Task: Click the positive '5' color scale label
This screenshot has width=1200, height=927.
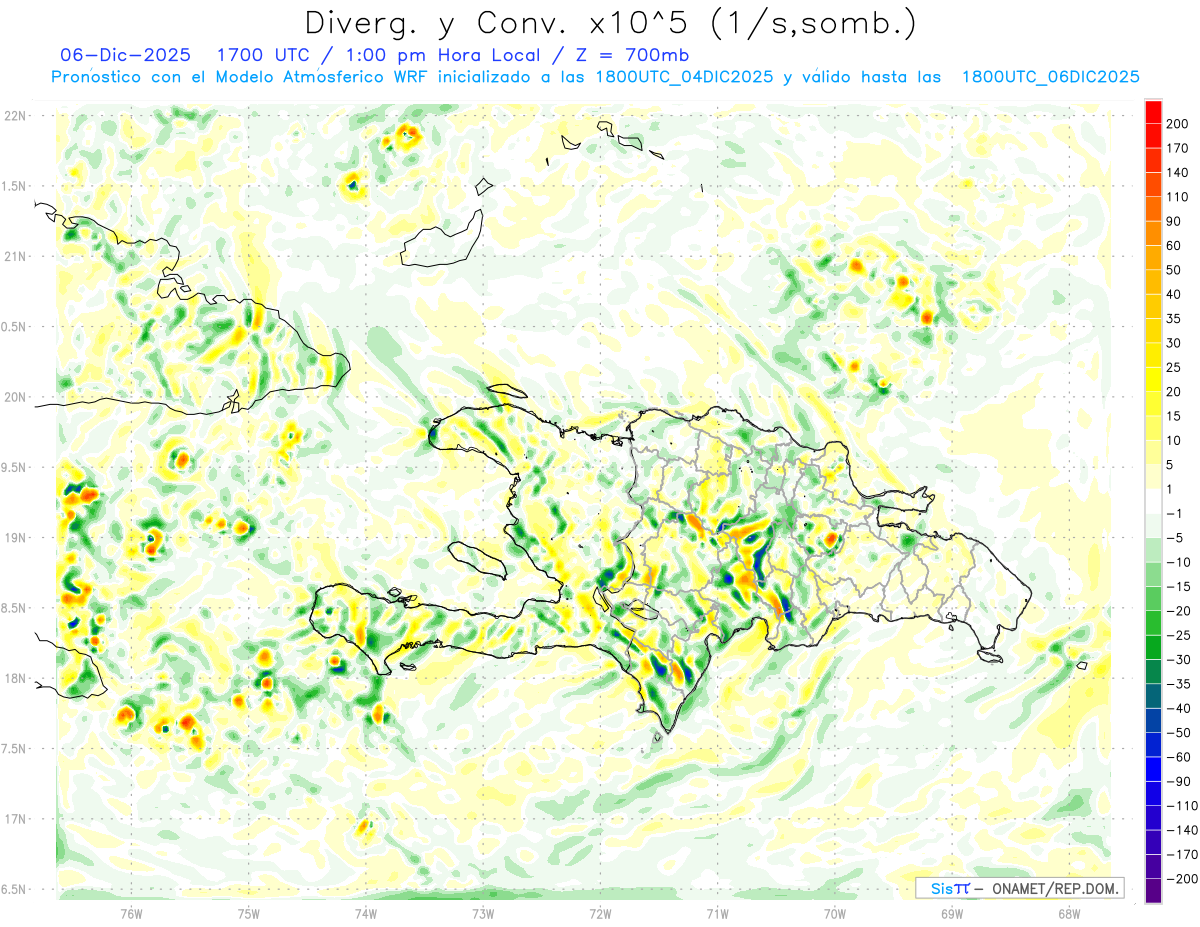Action: pyautogui.click(x=1171, y=465)
